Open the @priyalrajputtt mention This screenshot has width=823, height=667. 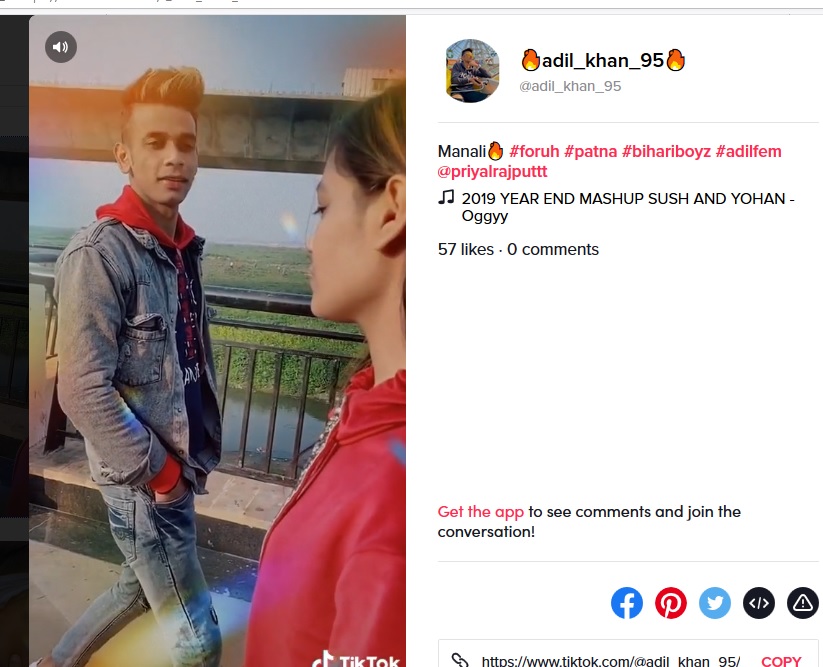pos(492,172)
